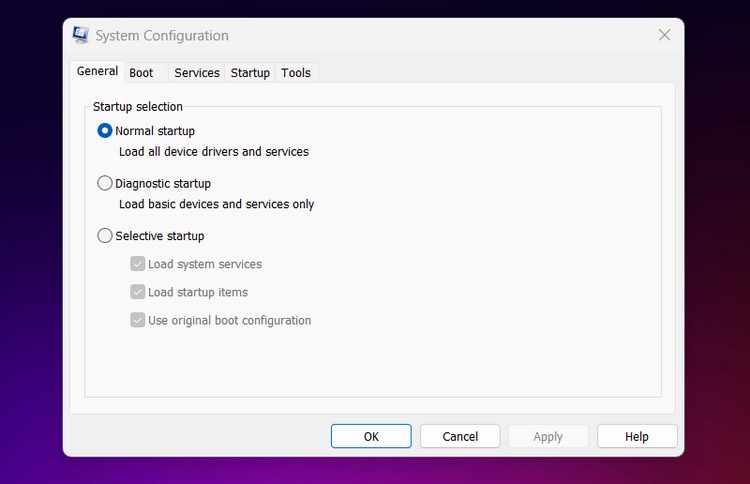750x484 pixels.
Task: Confirm with the OK button
Action: [371, 436]
